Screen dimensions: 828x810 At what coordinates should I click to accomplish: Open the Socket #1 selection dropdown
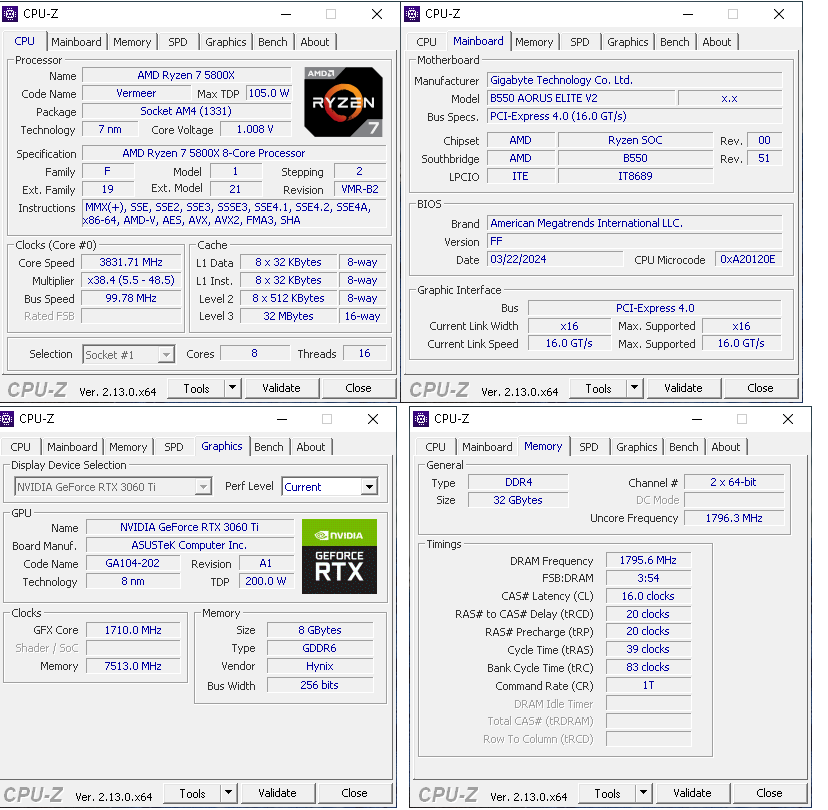(129, 355)
